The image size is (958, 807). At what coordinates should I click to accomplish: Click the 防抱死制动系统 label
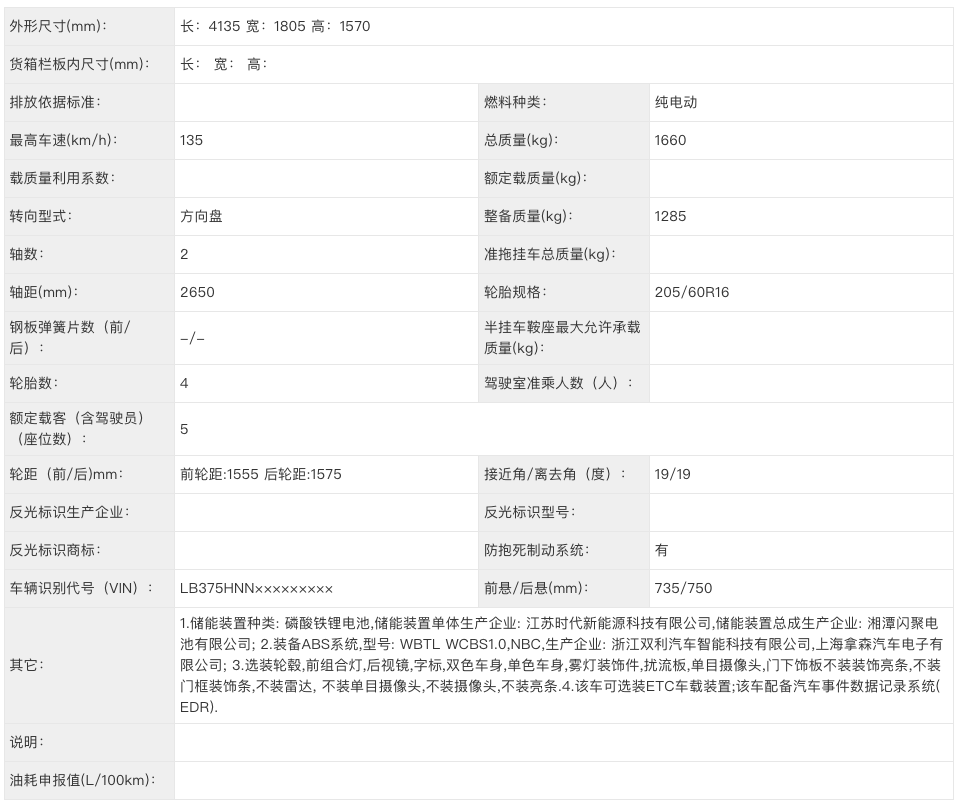[x=536, y=550]
